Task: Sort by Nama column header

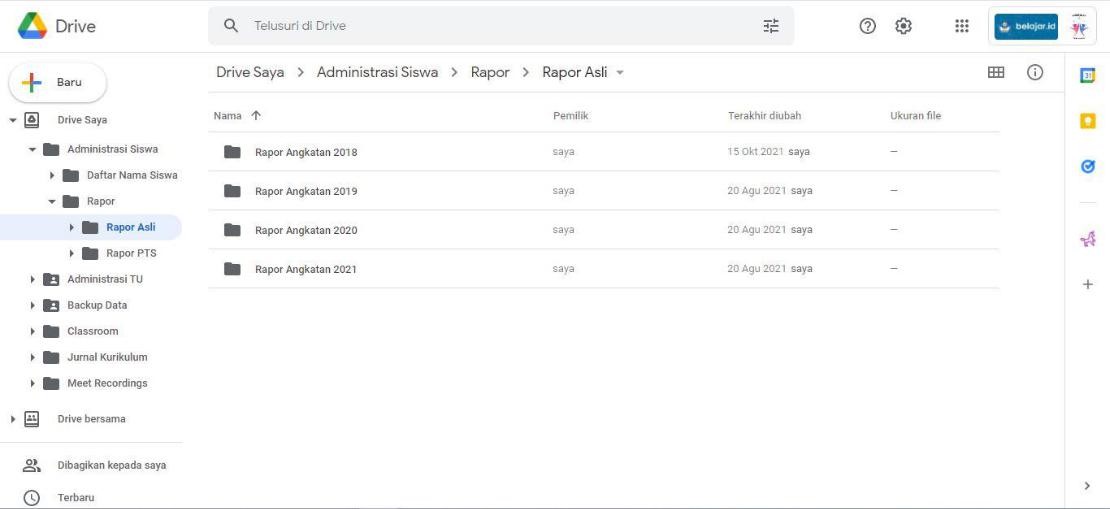Action: click(228, 116)
